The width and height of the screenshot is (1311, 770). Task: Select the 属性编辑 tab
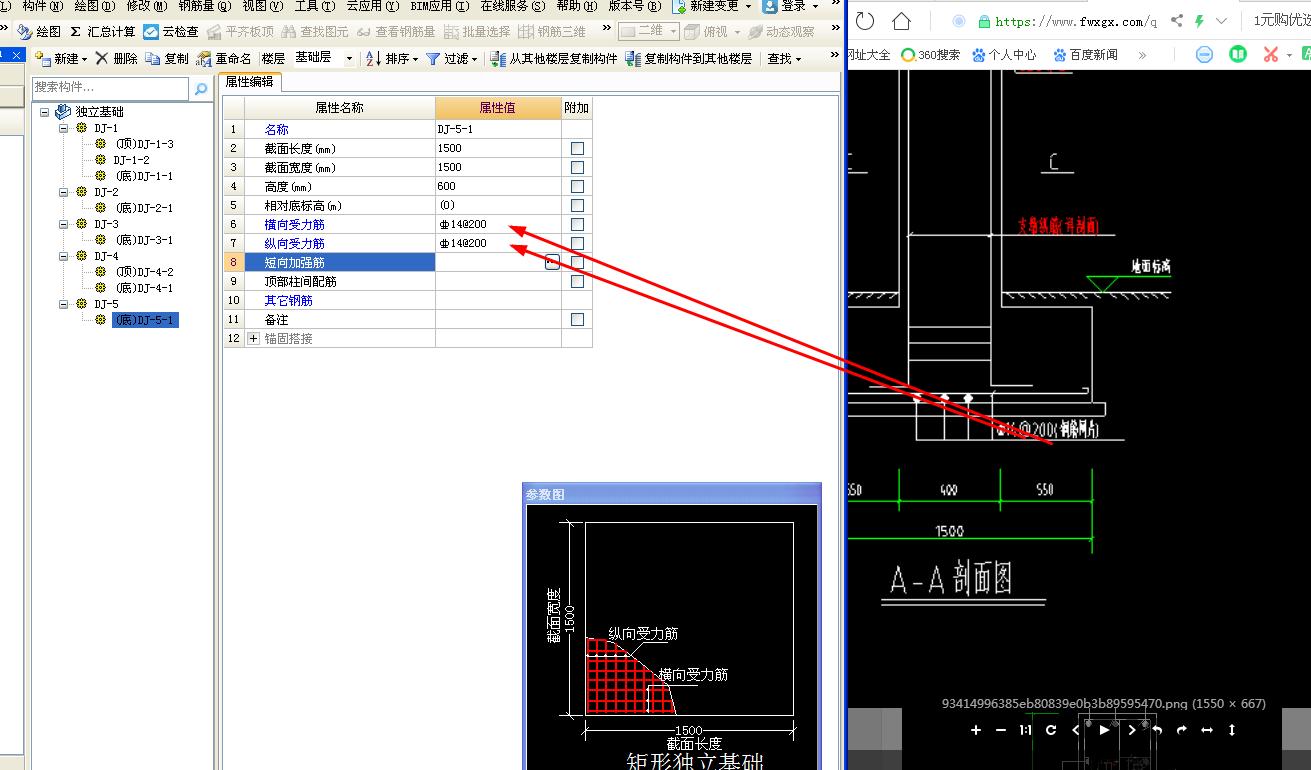pyautogui.click(x=250, y=82)
